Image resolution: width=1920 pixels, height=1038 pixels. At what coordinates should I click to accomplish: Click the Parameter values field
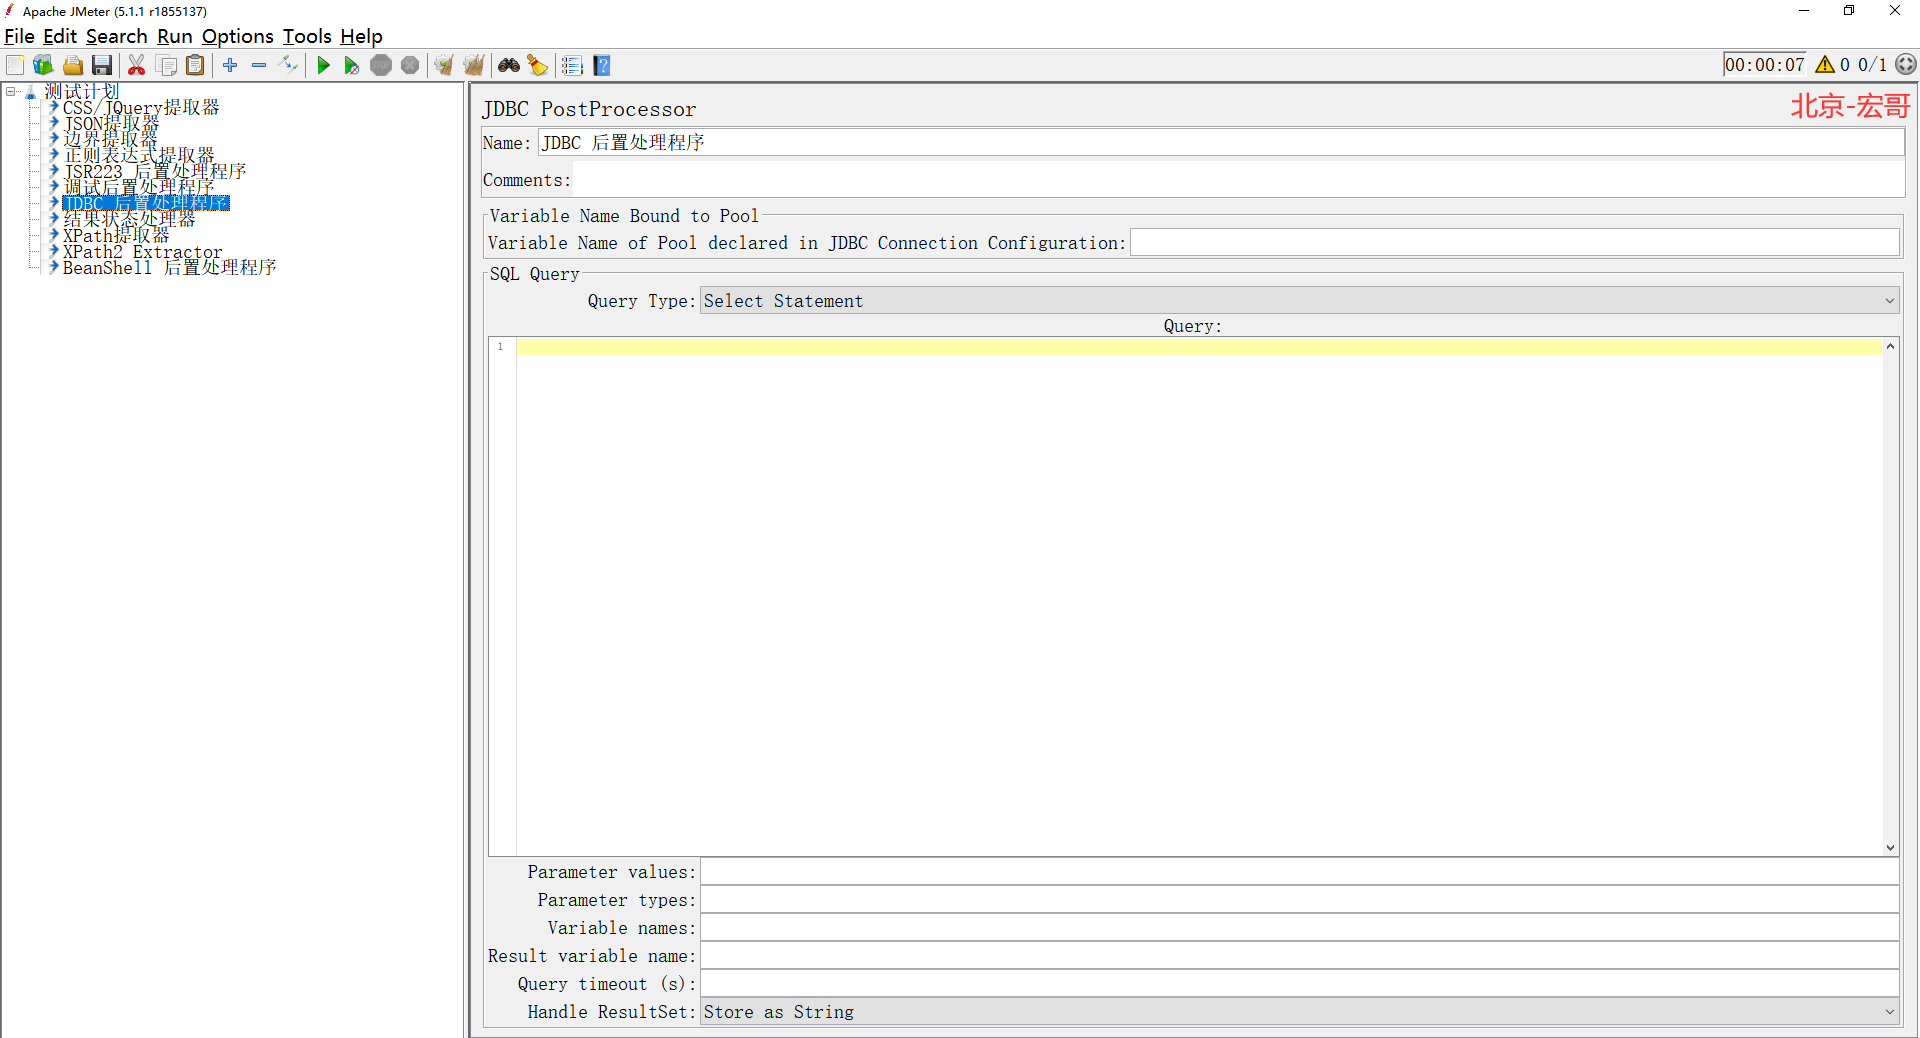1299,872
